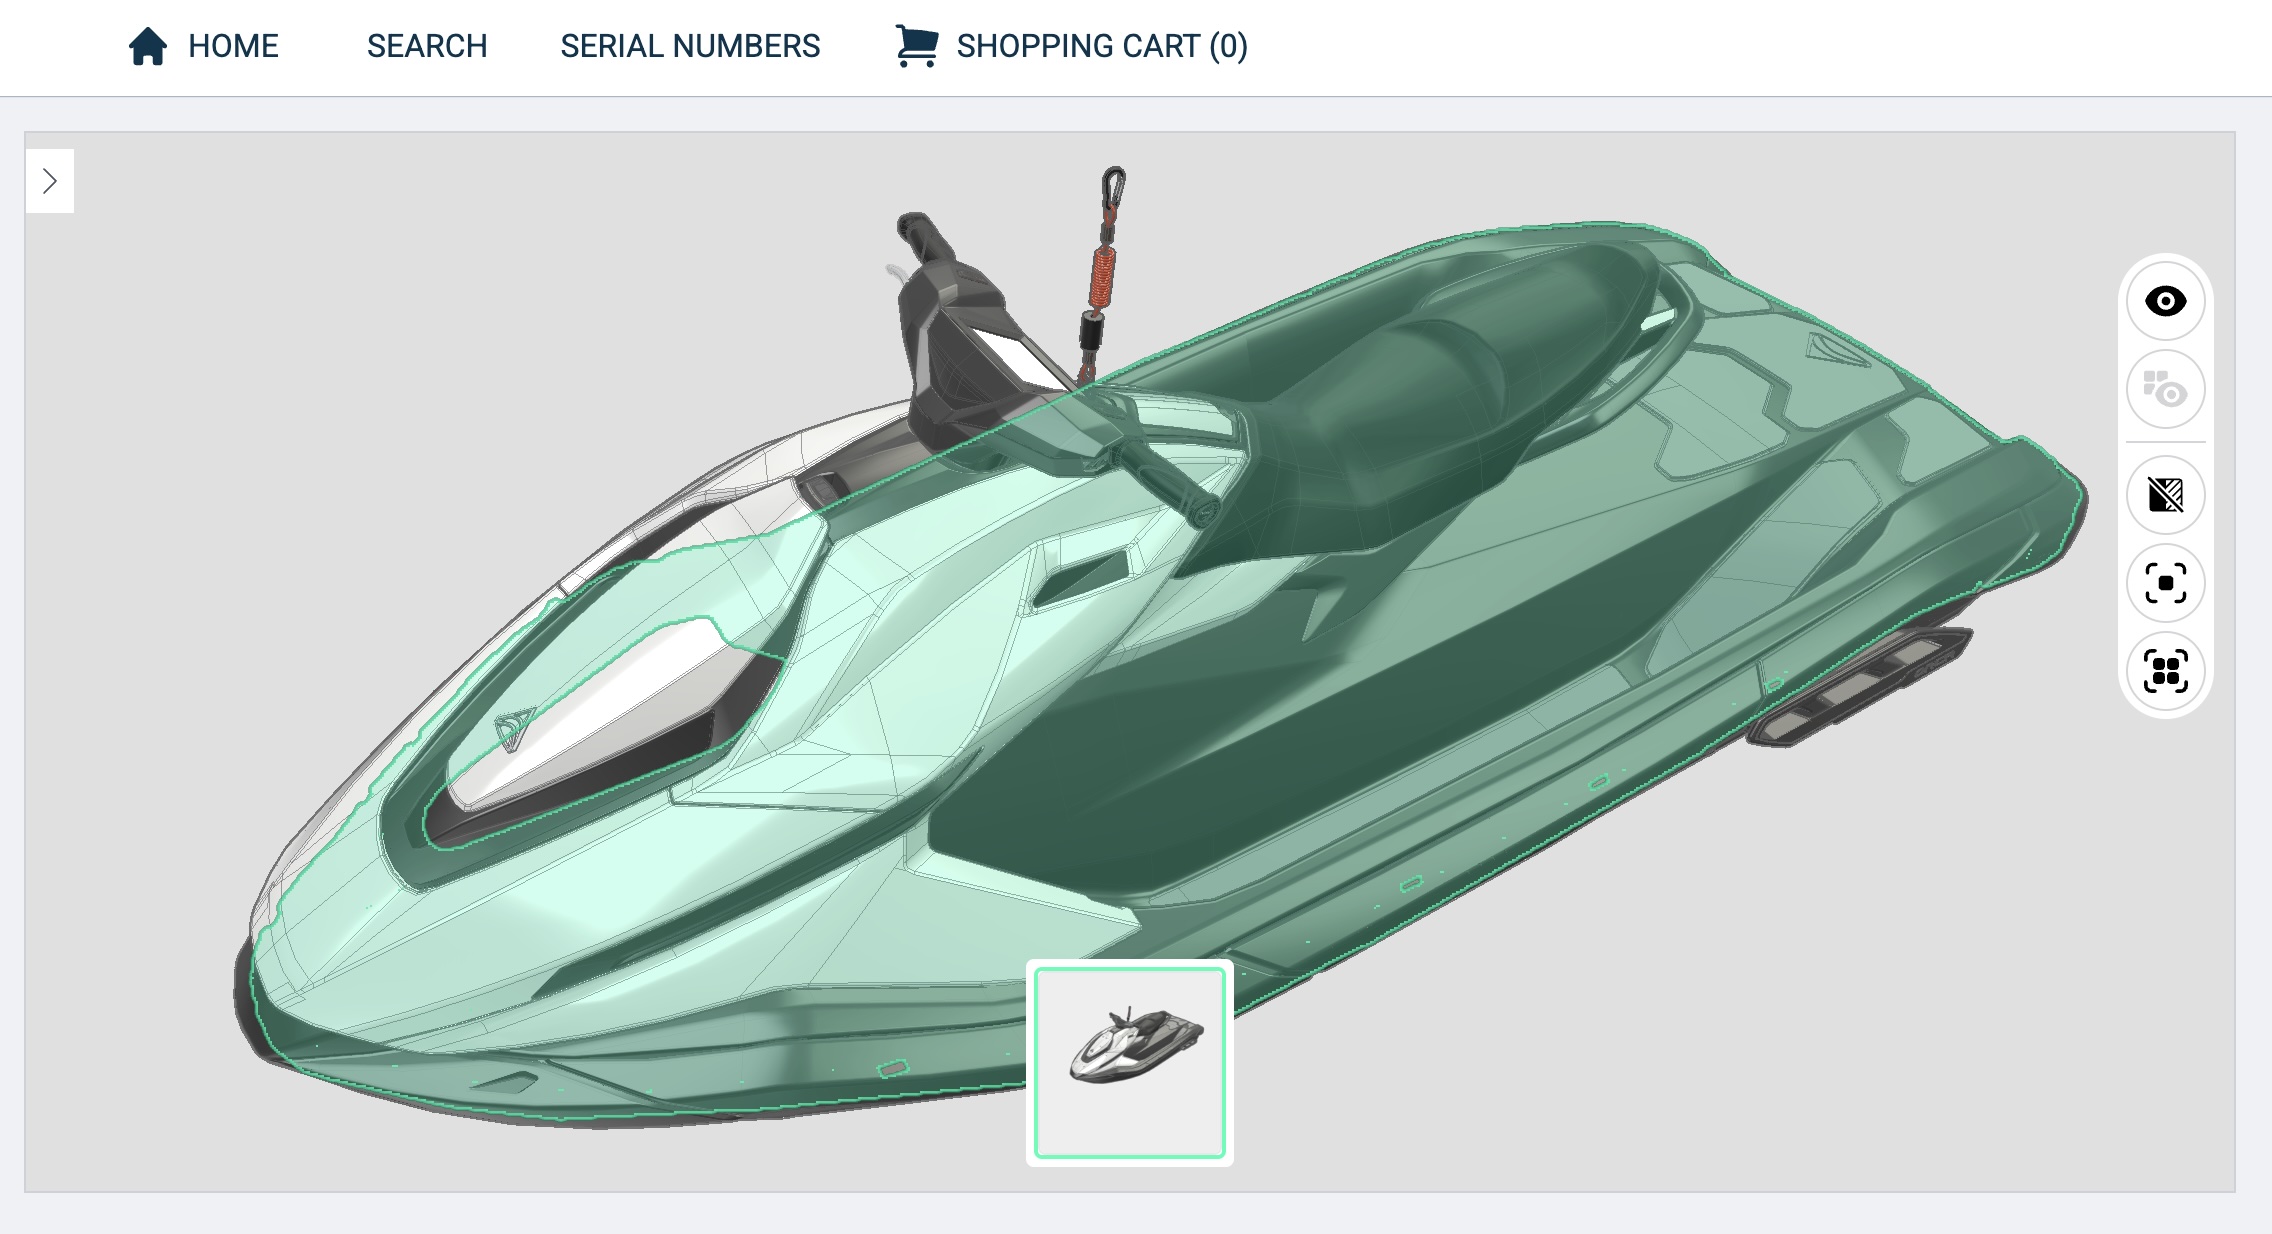Select the orange coiled safety lanyard

(x=1101, y=275)
